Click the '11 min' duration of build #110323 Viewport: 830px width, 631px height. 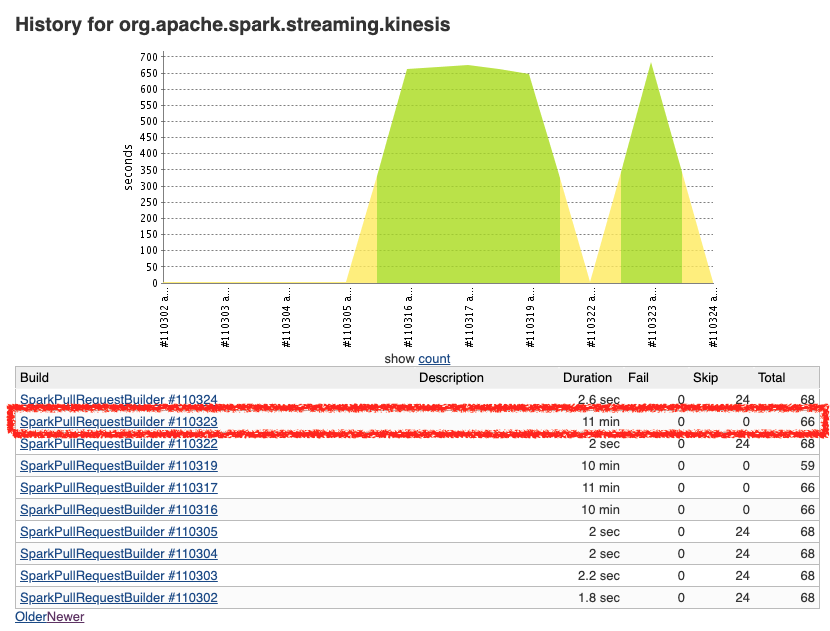601,422
